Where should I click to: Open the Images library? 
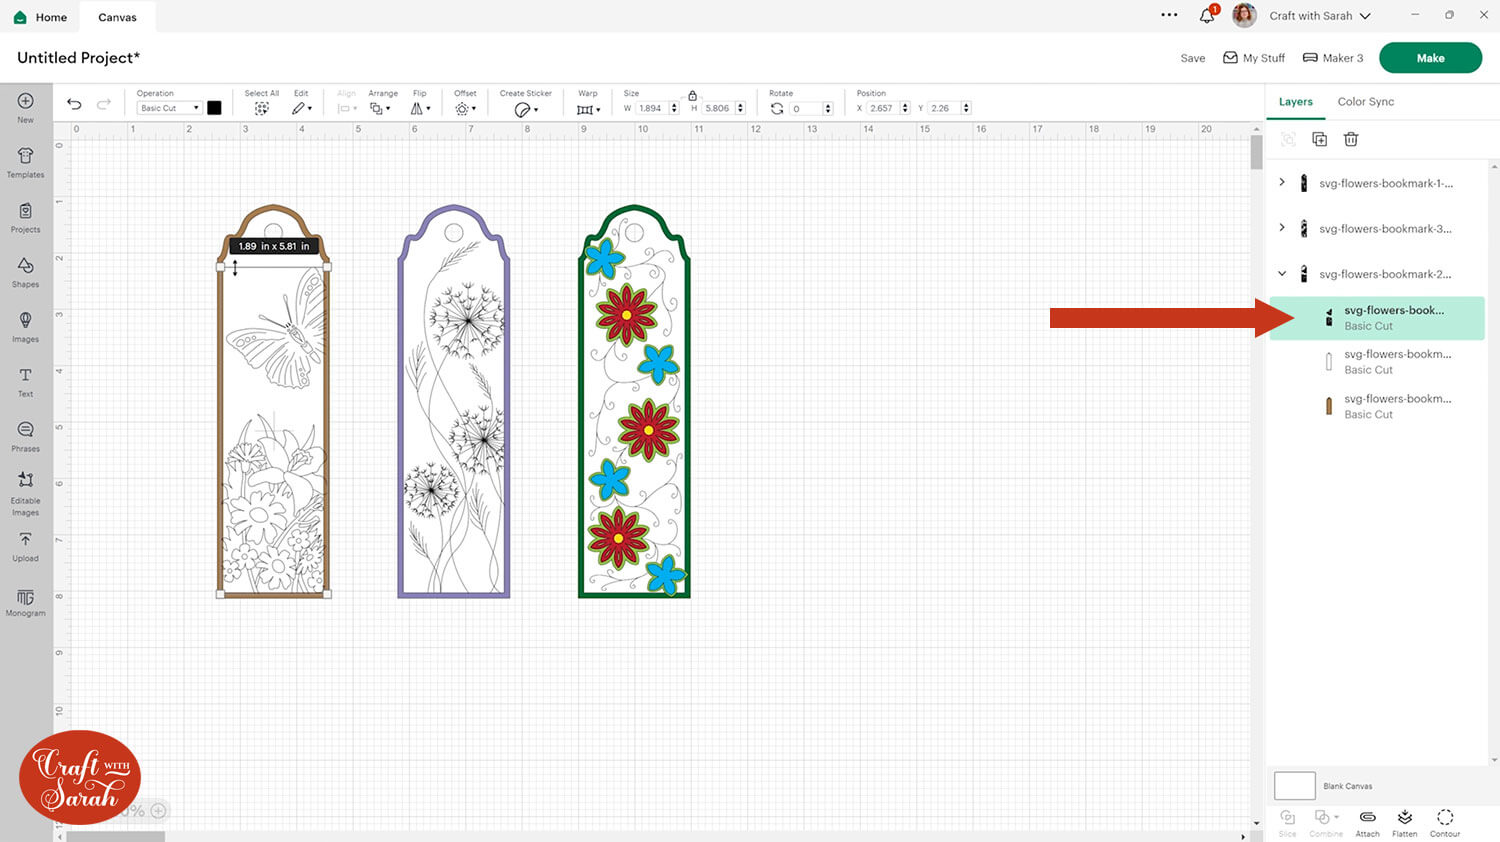click(25, 327)
